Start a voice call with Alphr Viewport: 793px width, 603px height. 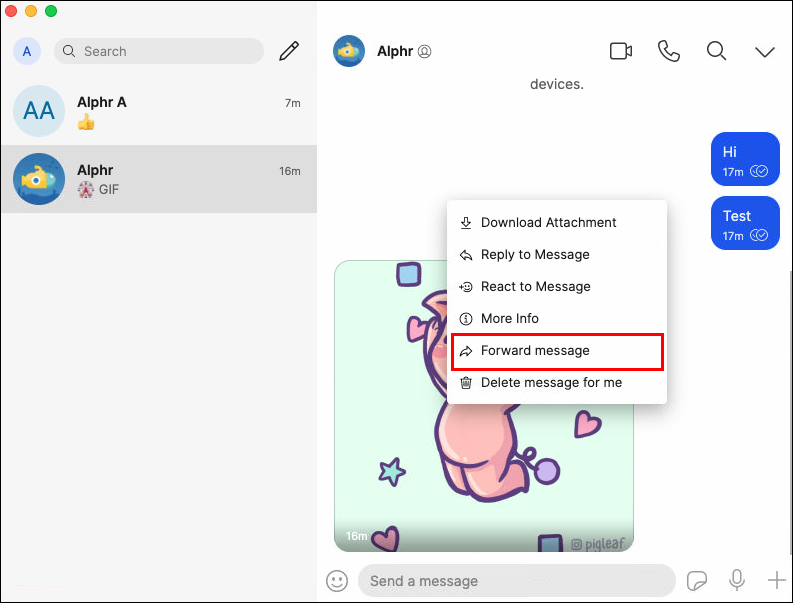pyautogui.click(x=668, y=51)
